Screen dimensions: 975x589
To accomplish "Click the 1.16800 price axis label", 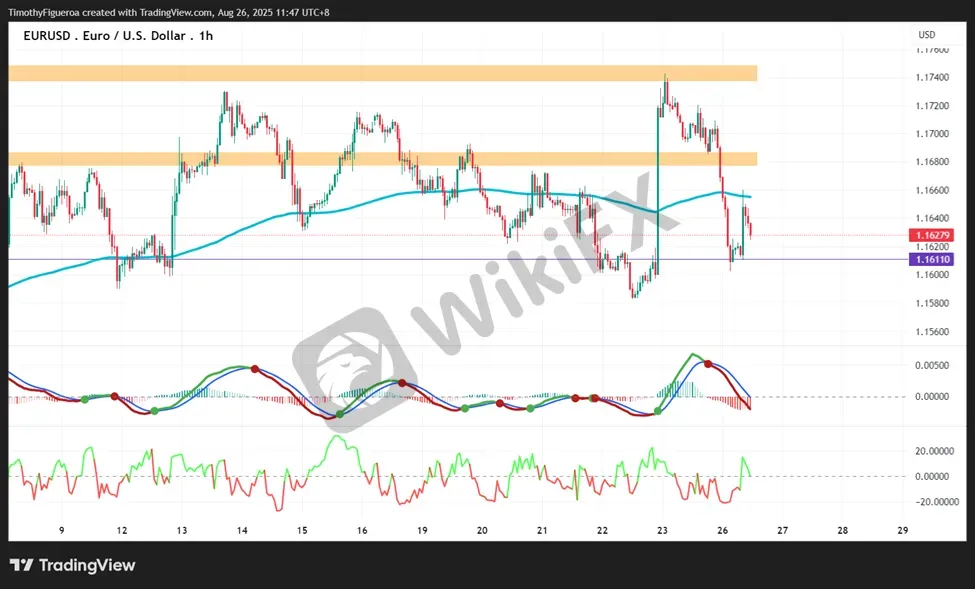I will click(x=932, y=162).
